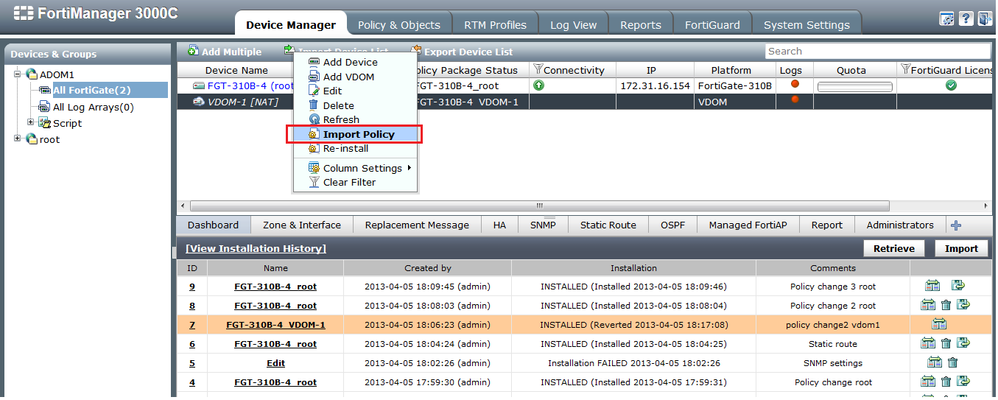Click the green FortiGuard license check icon
The height and width of the screenshot is (400, 998).
pos(951,85)
